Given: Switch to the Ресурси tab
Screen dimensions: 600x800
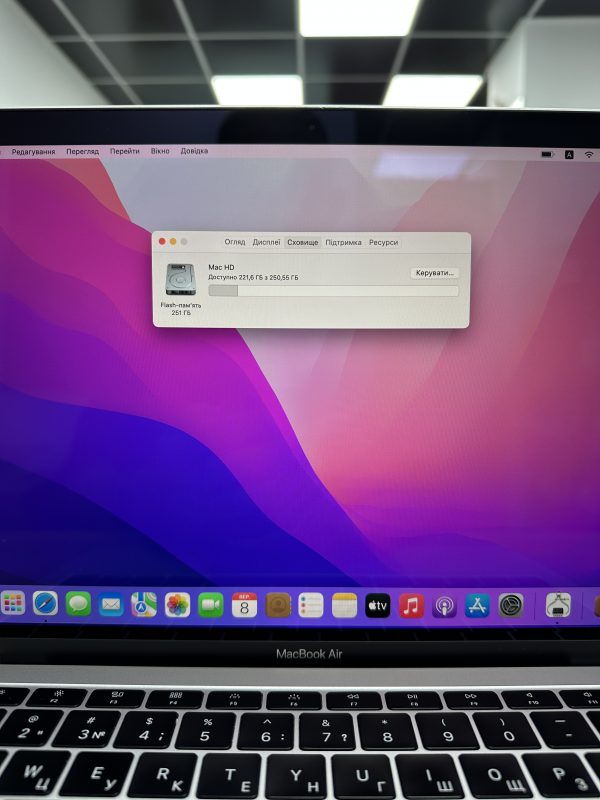Looking at the screenshot, I should click(383, 242).
